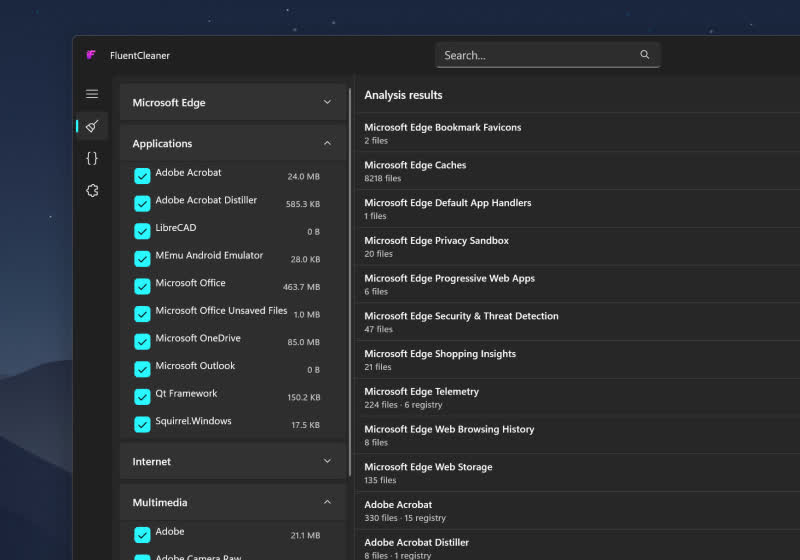The height and width of the screenshot is (560, 800).
Task: Open the hamburger navigation menu
Action: pyautogui.click(x=92, y=94)
